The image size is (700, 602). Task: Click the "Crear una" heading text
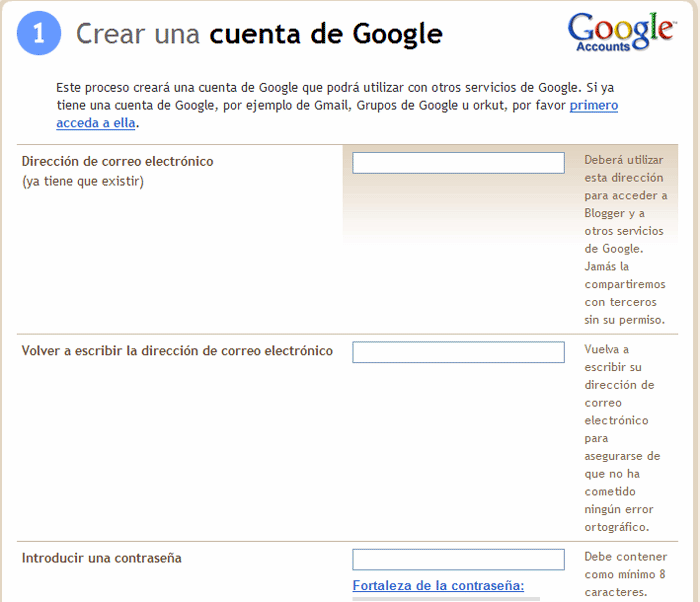(139, 35)
